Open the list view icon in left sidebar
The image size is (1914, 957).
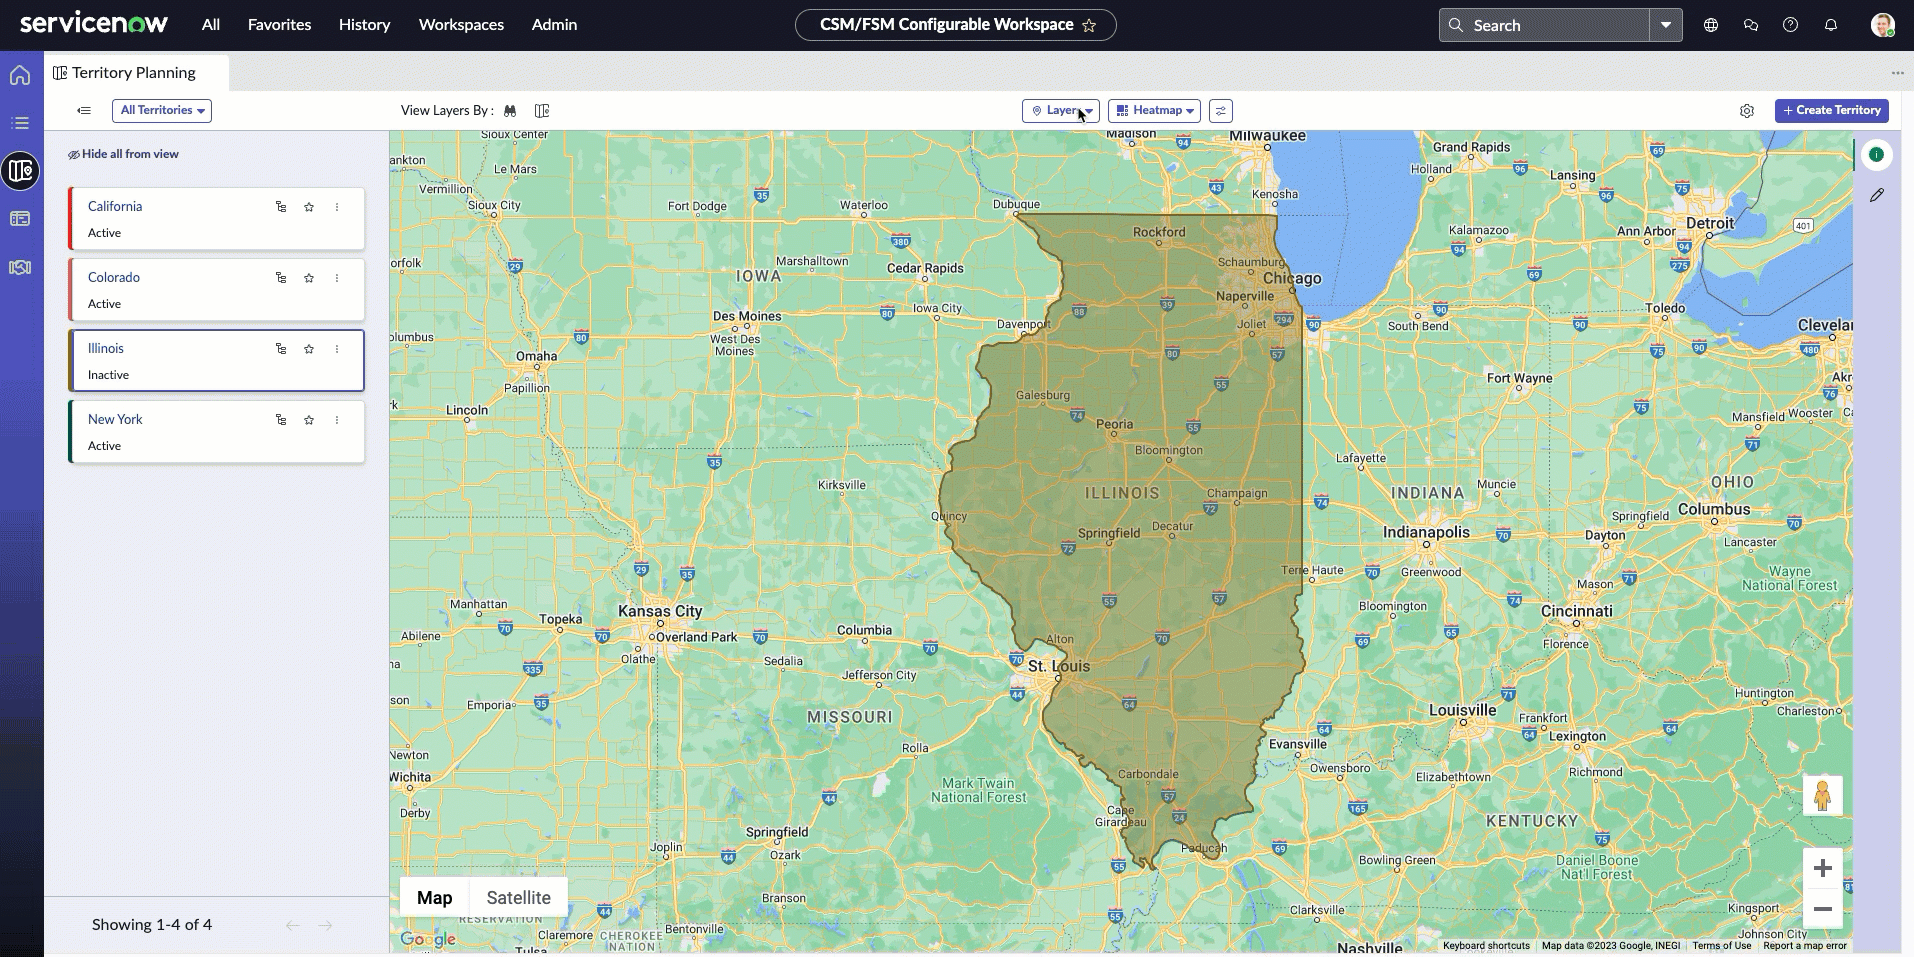[x=20, y=123]
